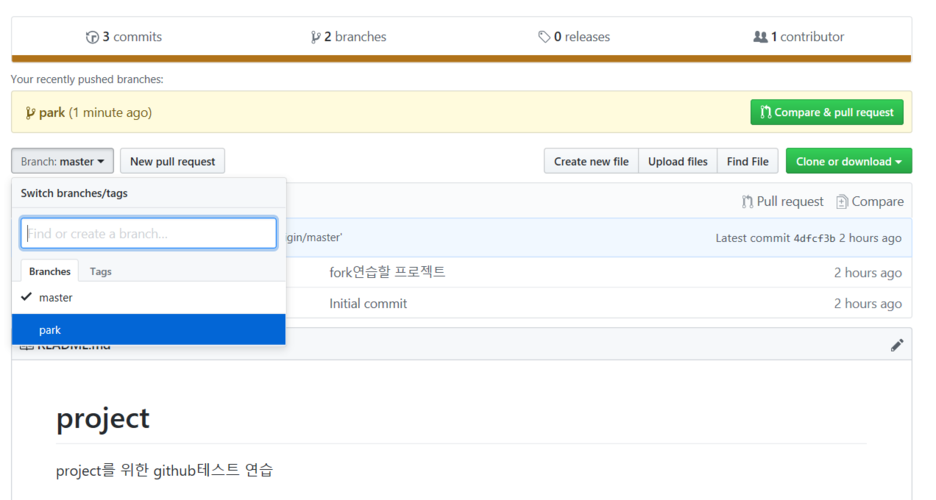
Task: Click 'Your recently pushed branches:' label
Action: pos(87,79)
